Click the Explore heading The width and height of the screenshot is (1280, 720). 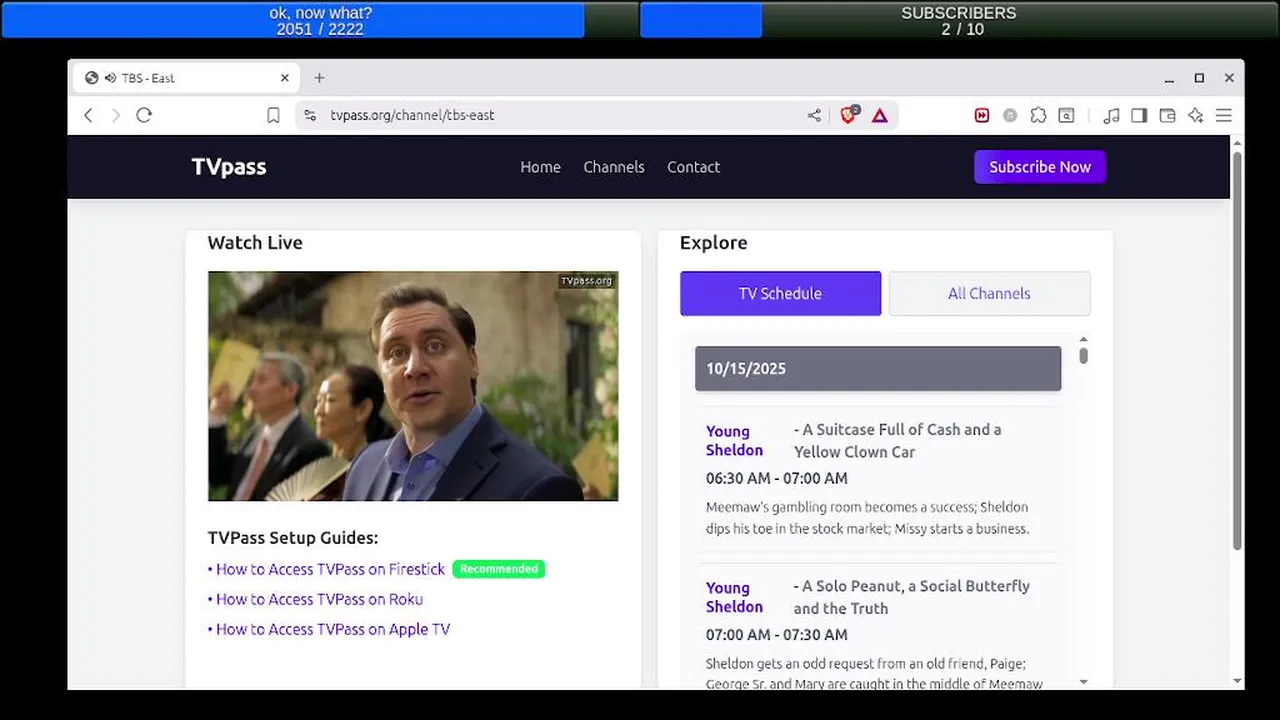(x=713, y=243)
